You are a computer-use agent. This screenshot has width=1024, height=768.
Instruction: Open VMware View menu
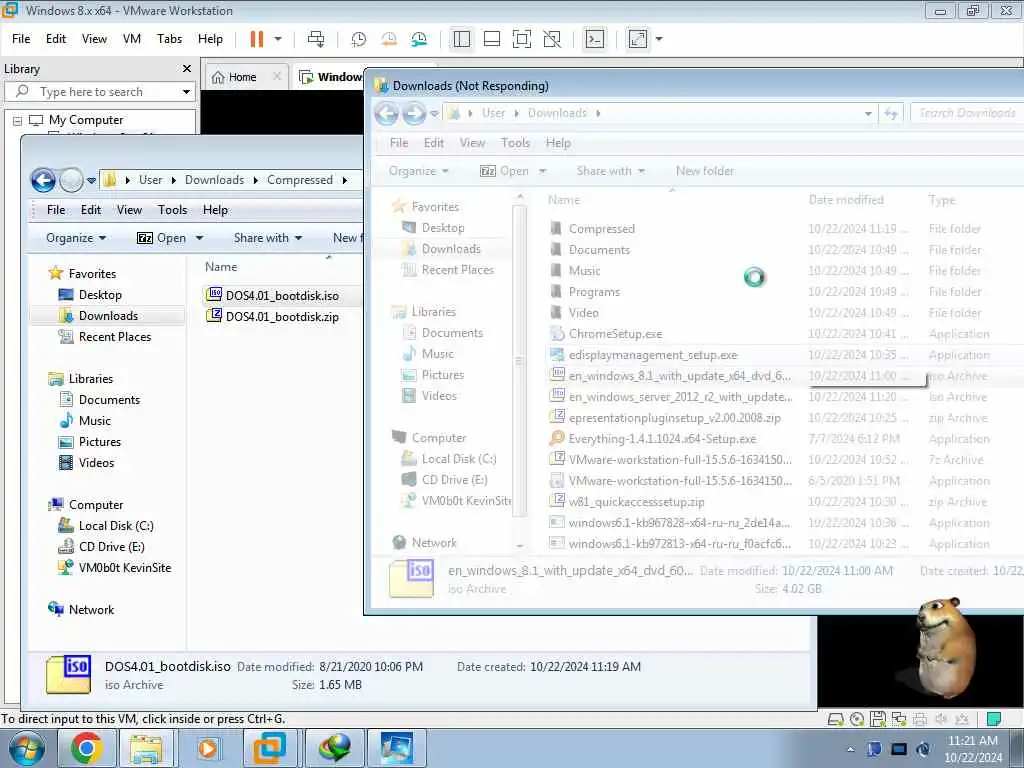(x=94, y=39)
